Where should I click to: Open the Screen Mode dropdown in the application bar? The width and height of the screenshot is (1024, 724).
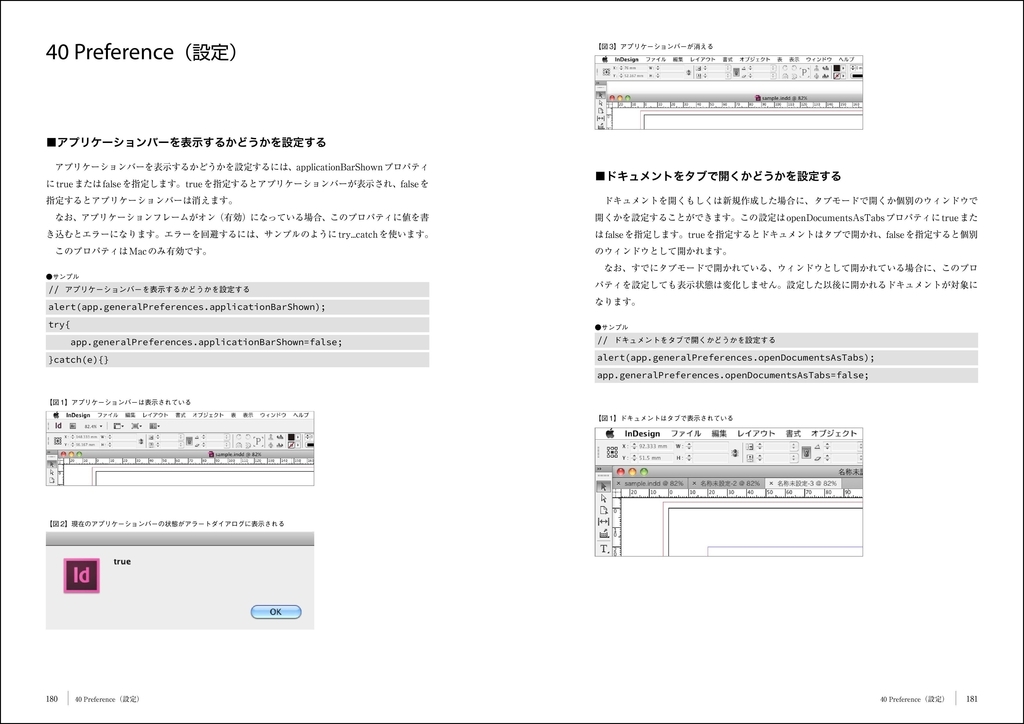click(x=136, y=426)
